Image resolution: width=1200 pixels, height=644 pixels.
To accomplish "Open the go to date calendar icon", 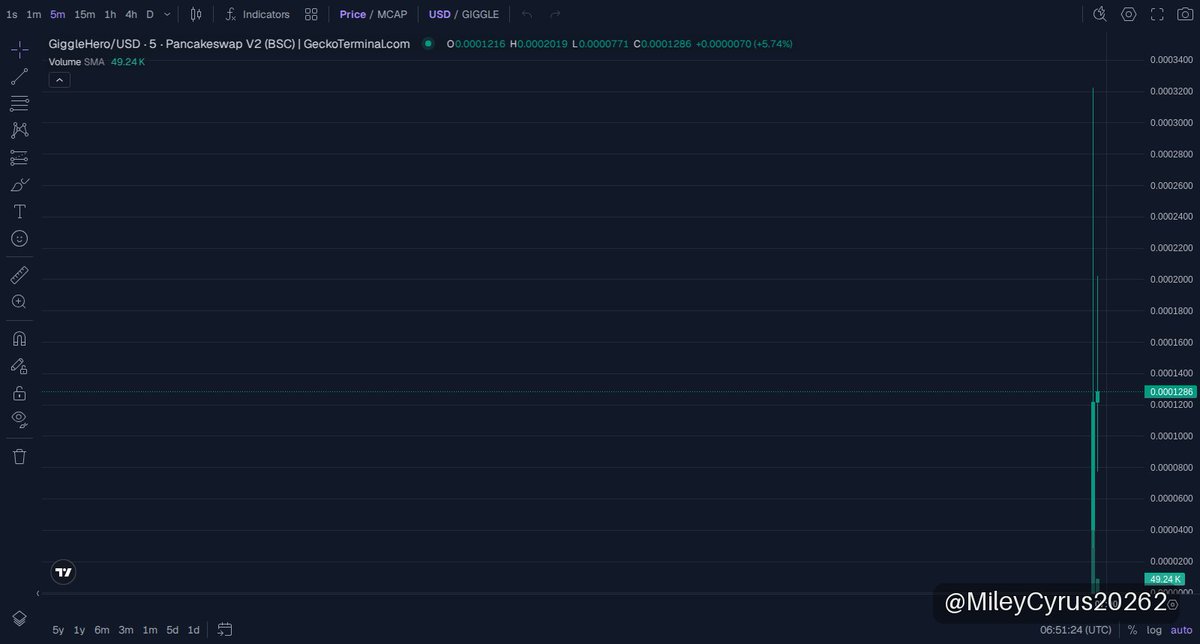I will (225, 630).
